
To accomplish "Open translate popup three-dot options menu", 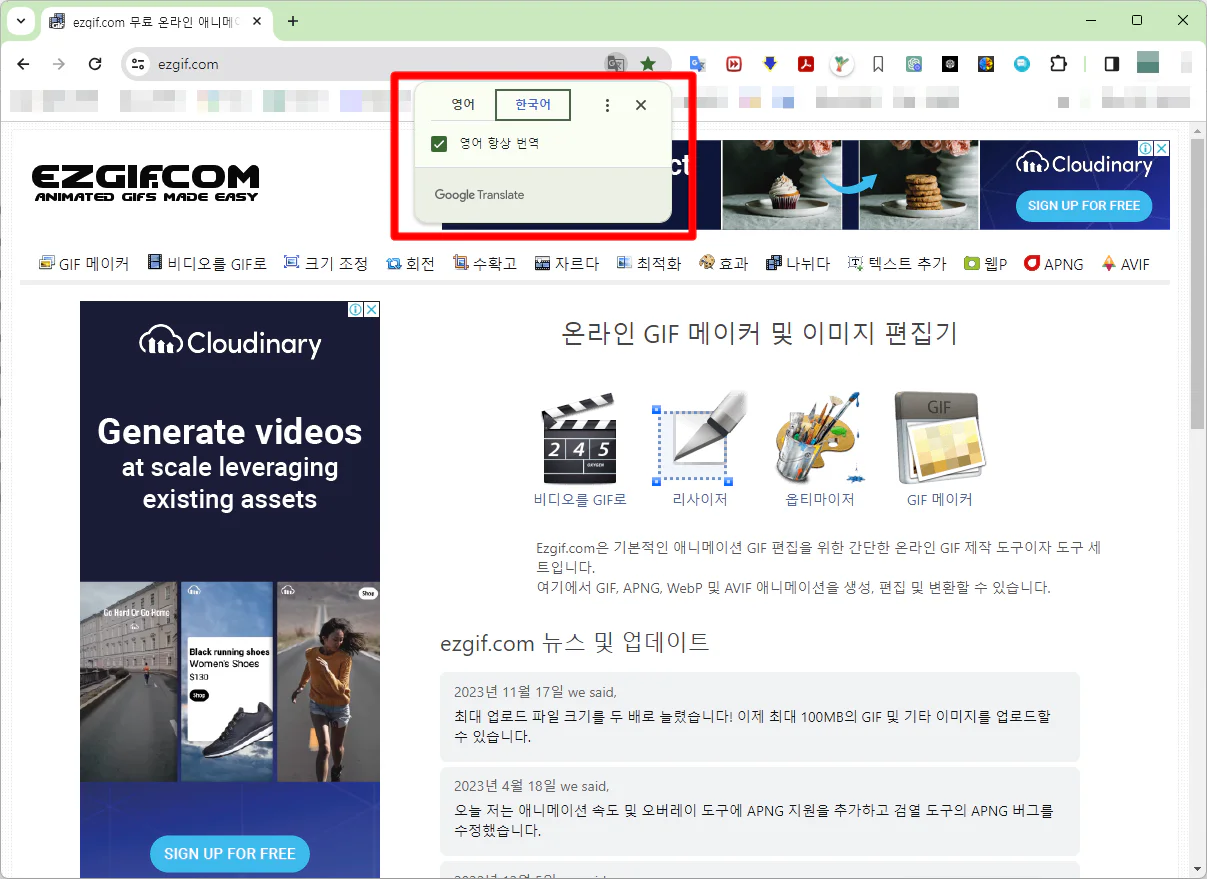I will pyautogui.click(x=607, y=105).
